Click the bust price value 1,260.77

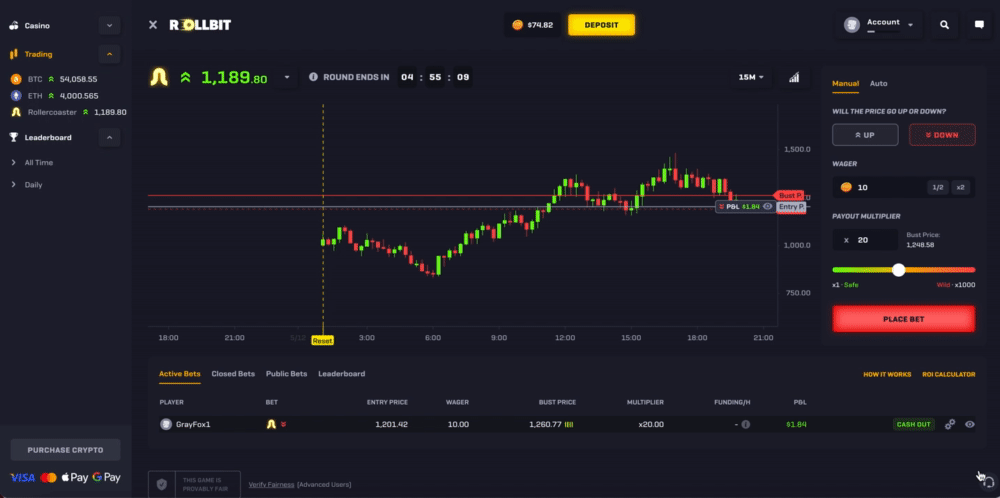(x=545, y=424)
